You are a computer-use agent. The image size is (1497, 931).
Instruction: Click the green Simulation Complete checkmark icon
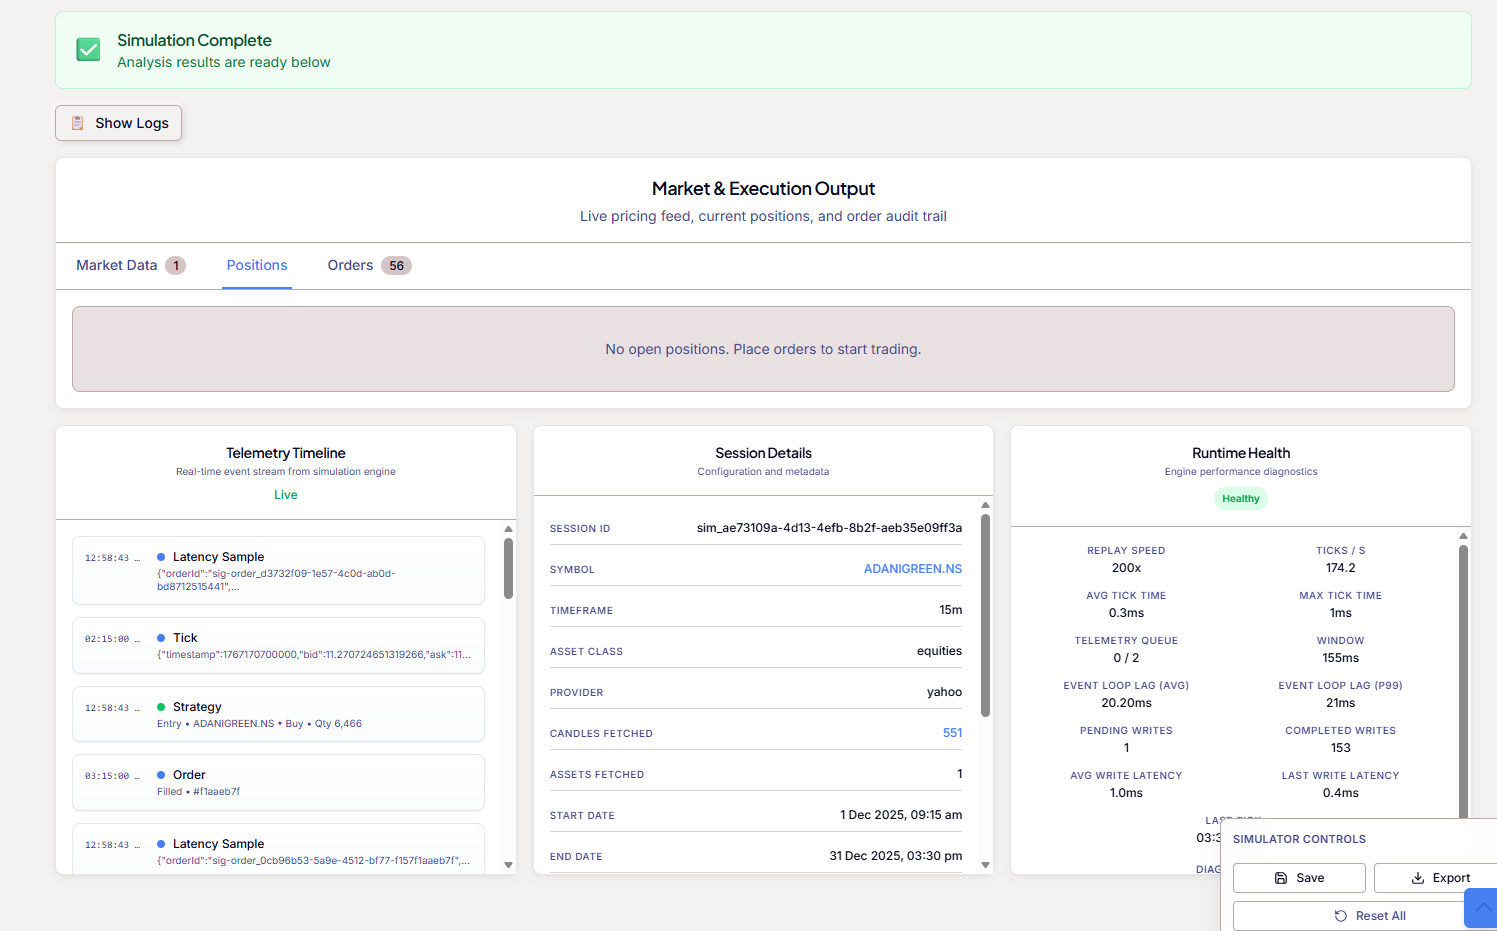[88, 50]
